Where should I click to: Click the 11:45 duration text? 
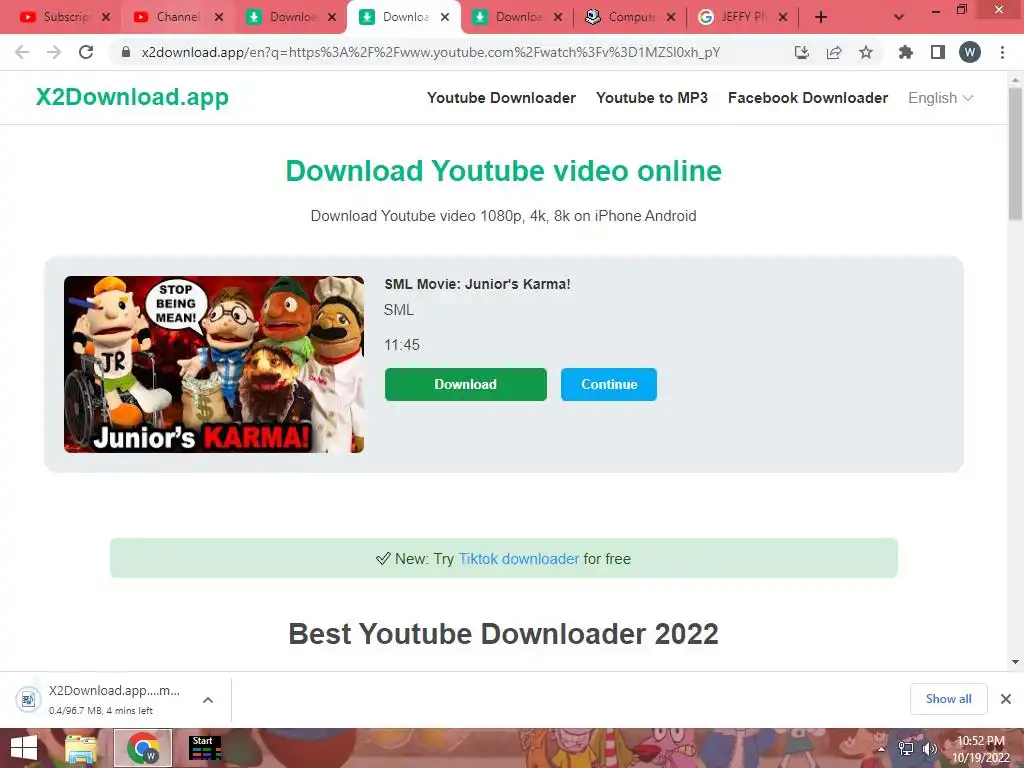pos(402,345)
